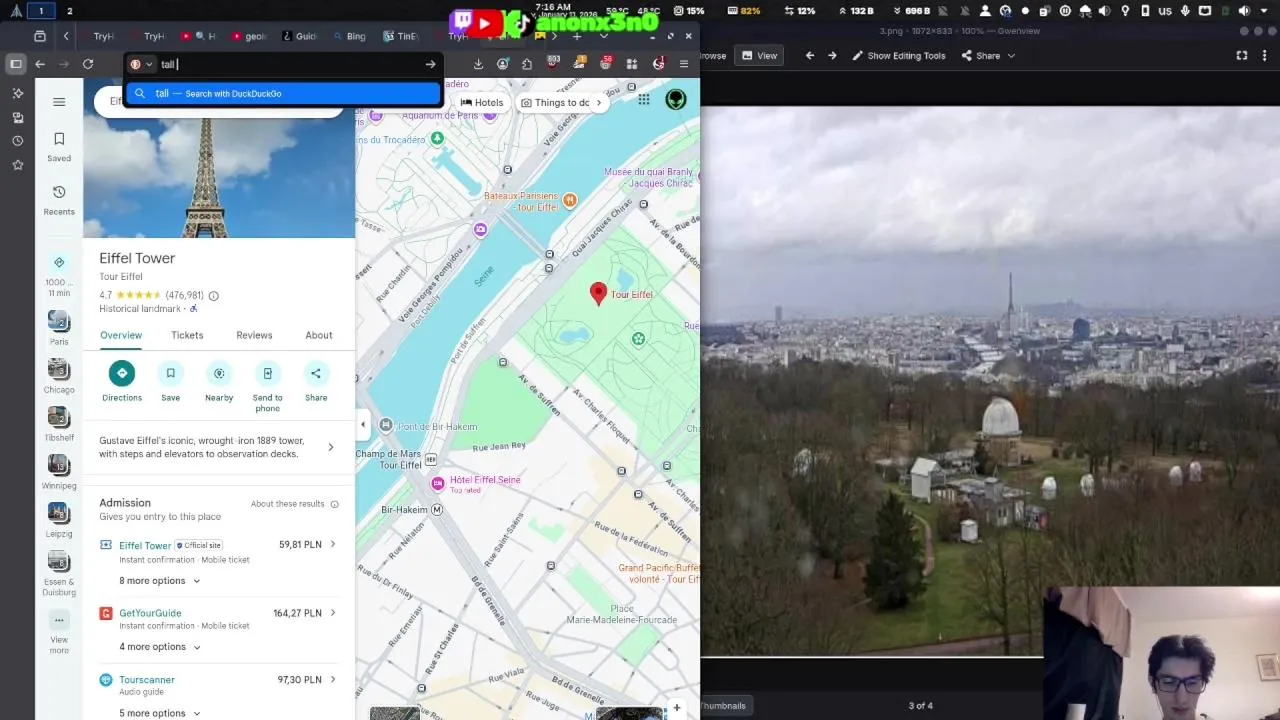The height and width of the screenshot is (720, 1280).
Task: Switch to the Overview tab
Action: pyautogui.click(x=121, y=335)
